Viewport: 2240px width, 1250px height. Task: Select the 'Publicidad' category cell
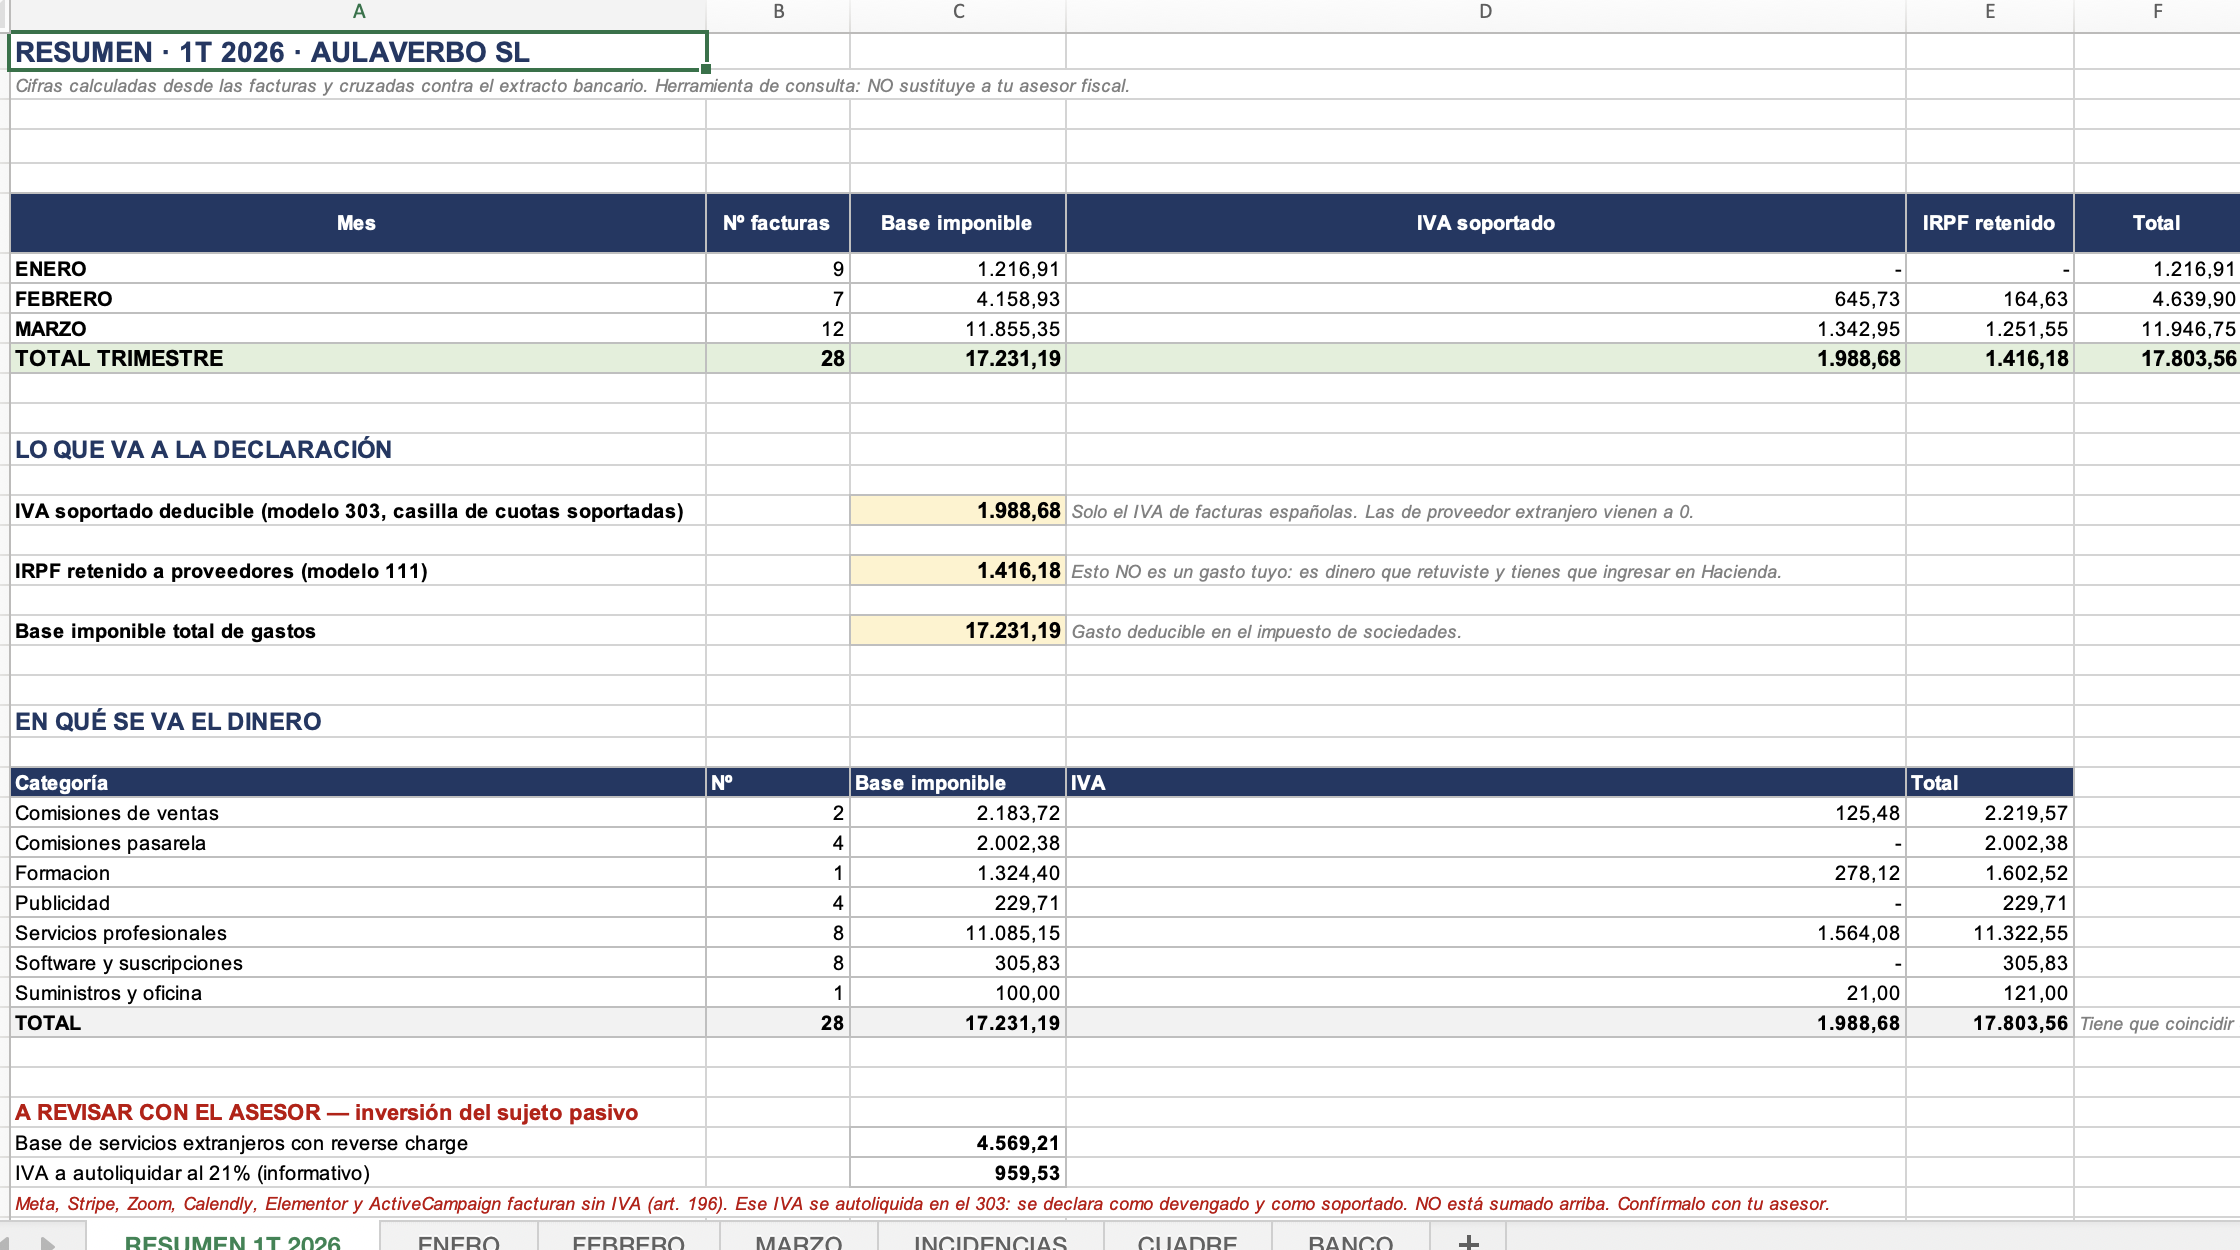click(358, 903)
